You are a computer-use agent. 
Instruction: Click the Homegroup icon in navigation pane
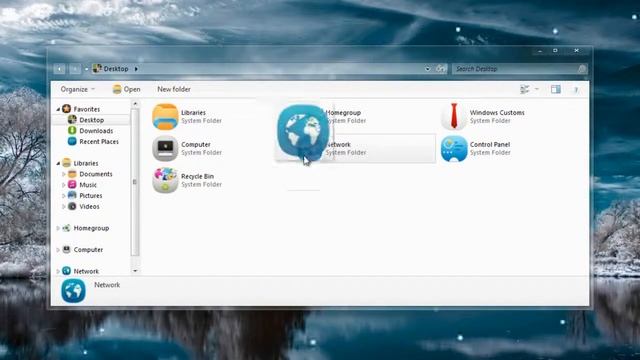(x=67, y=228)
